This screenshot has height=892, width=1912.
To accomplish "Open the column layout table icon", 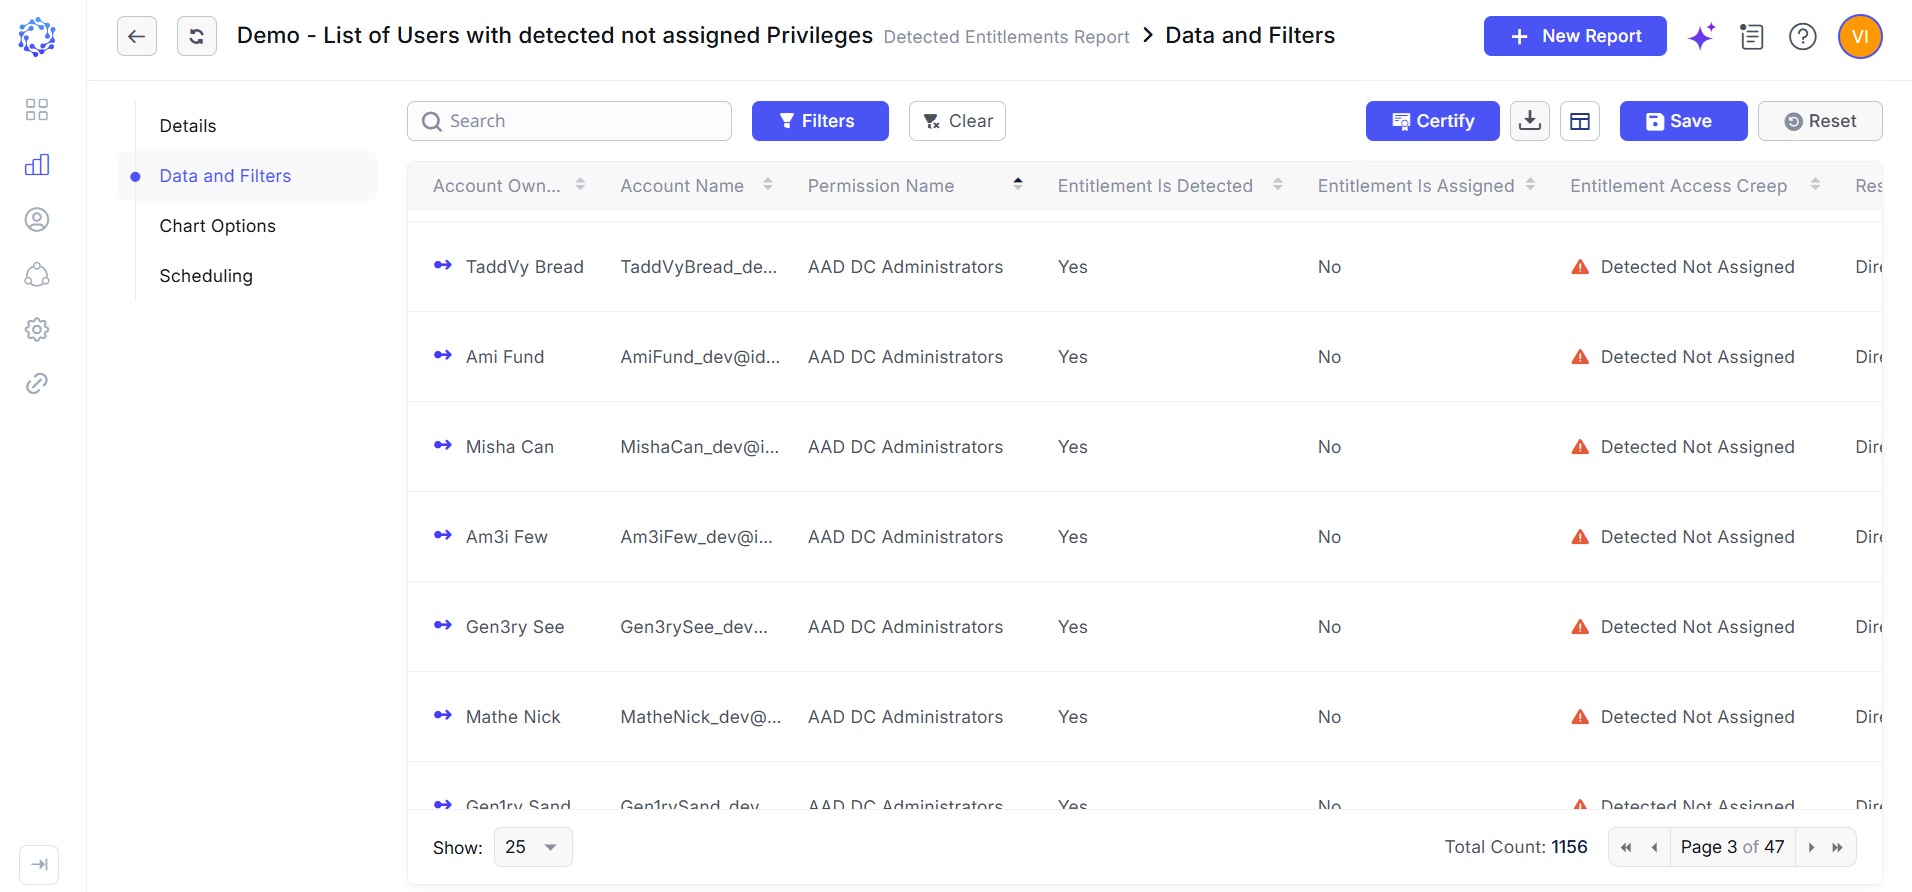I will pos(1580,121).
